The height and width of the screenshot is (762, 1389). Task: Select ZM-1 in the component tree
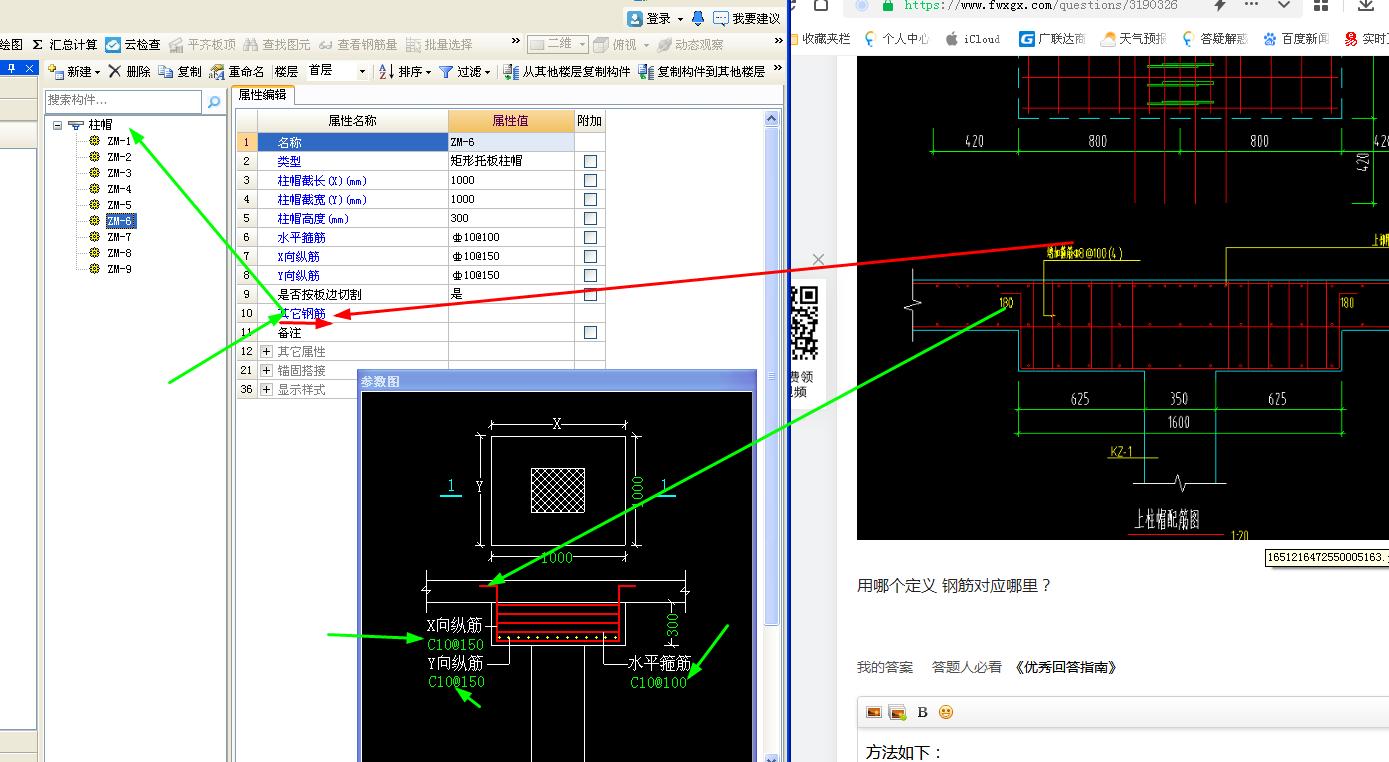point(119,141)
